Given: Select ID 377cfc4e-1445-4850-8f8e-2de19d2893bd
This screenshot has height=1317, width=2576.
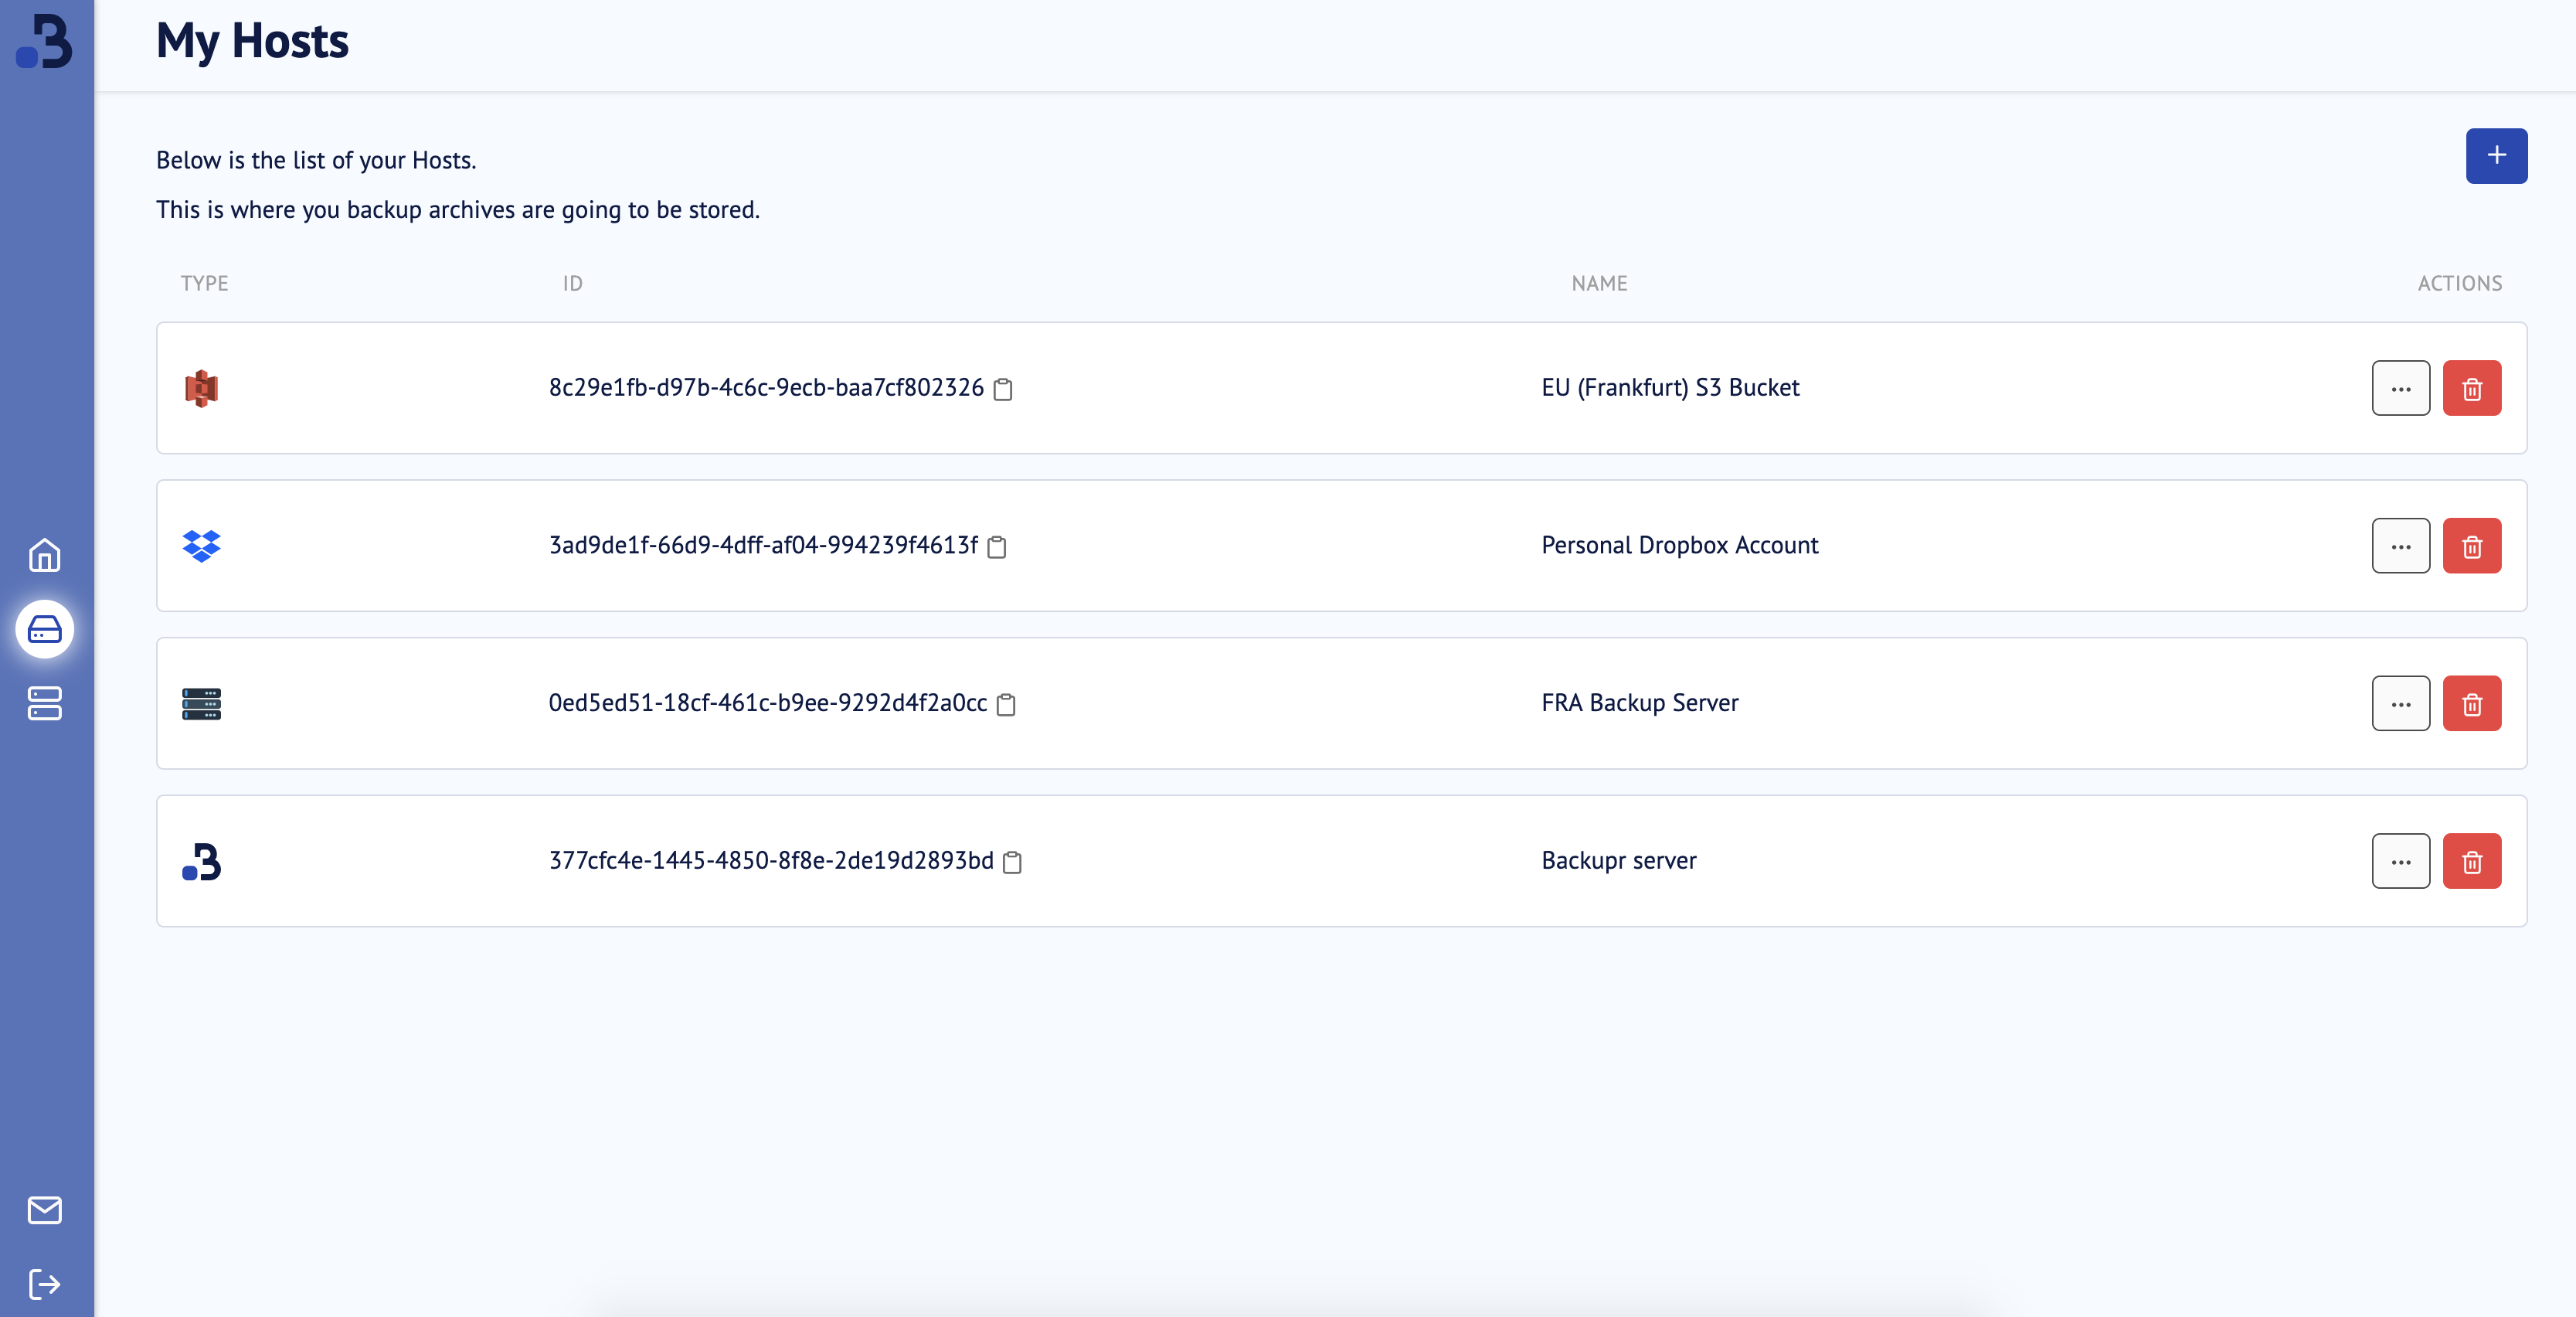Looking at the screenshot, I should coord(771,861).
